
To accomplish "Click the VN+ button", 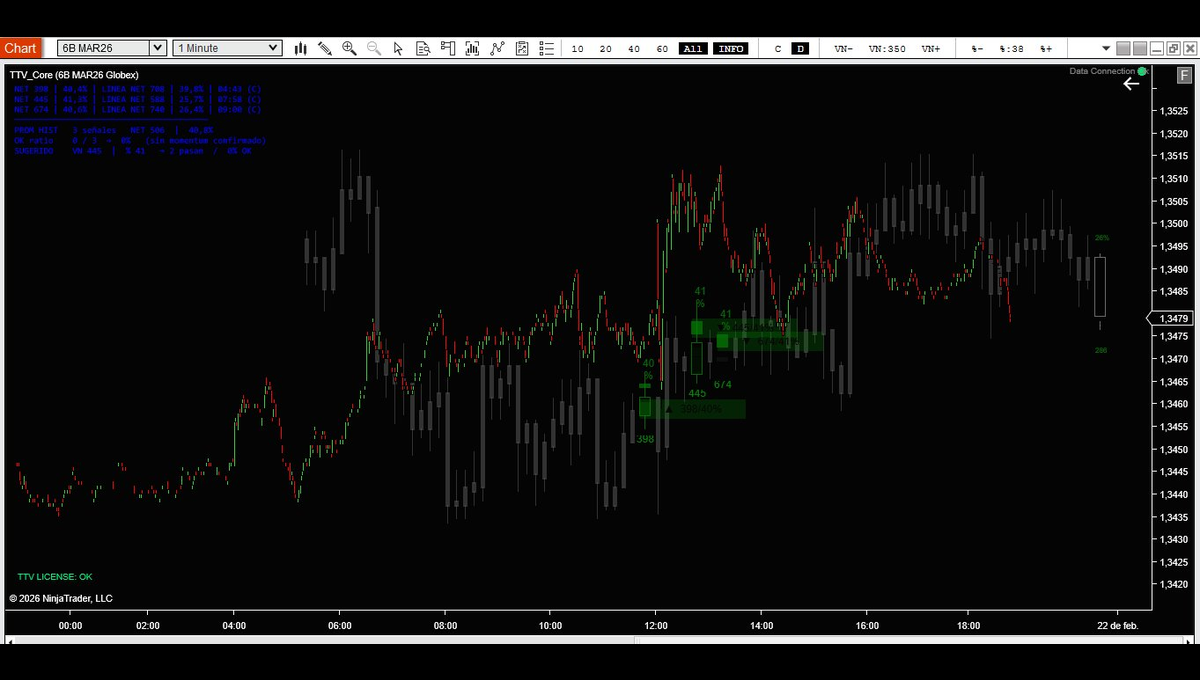I will point(931,48).
